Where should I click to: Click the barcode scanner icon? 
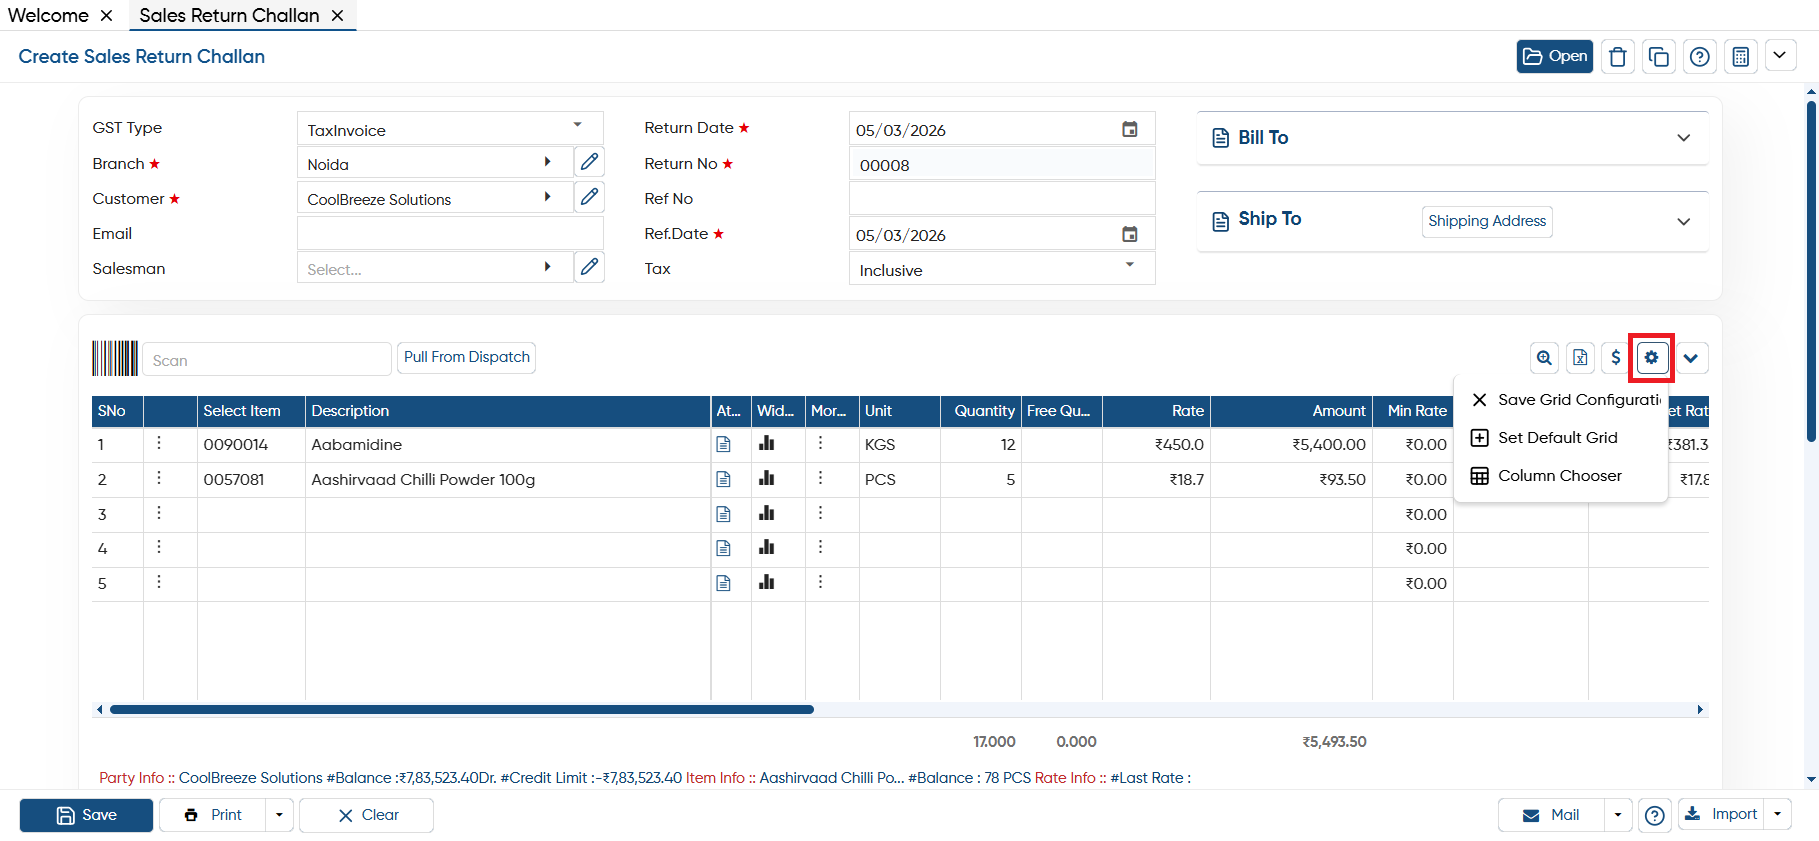coord(115,358)
